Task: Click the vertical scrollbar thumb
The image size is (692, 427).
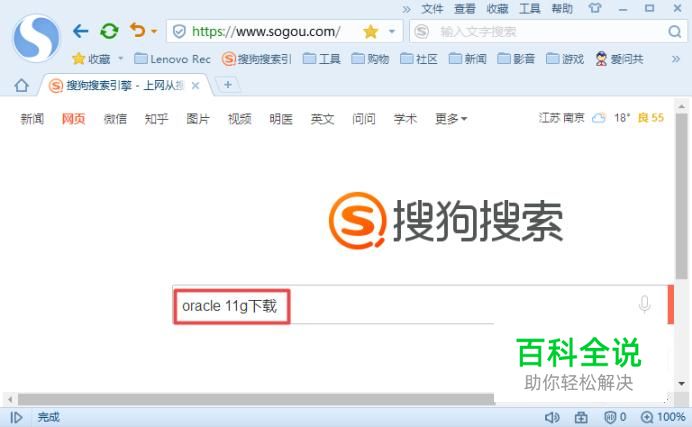Action: pos(682,196)
